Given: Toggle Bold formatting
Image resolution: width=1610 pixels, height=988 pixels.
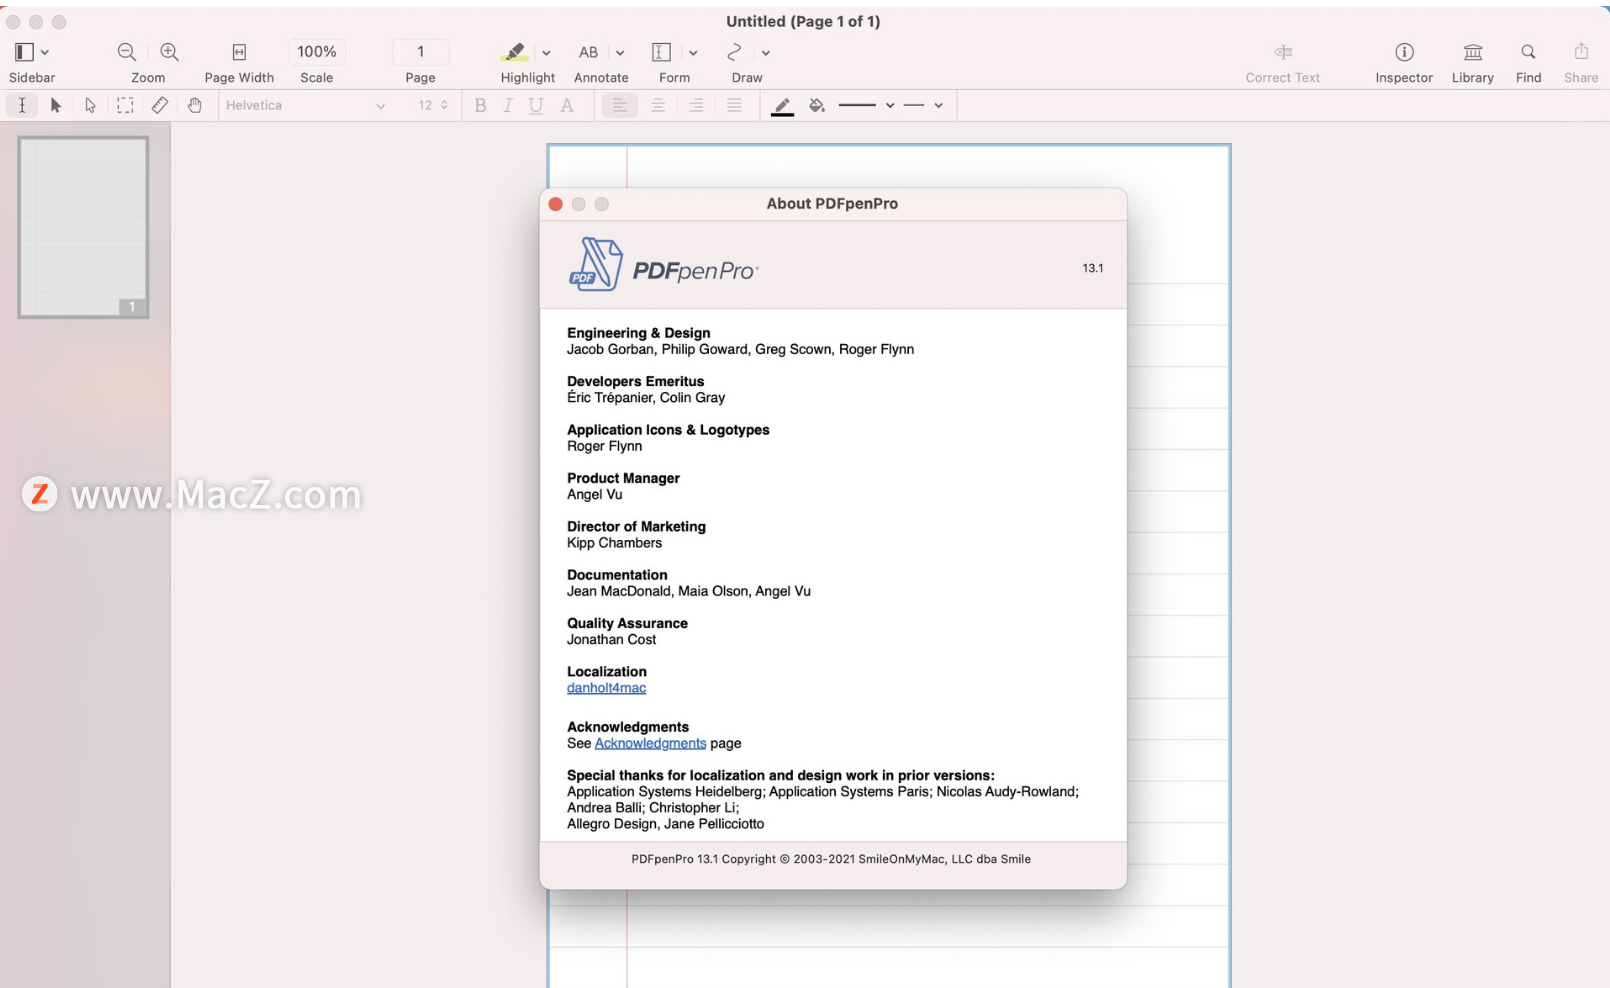Looking at the screenshot, I should click(480, 105).
